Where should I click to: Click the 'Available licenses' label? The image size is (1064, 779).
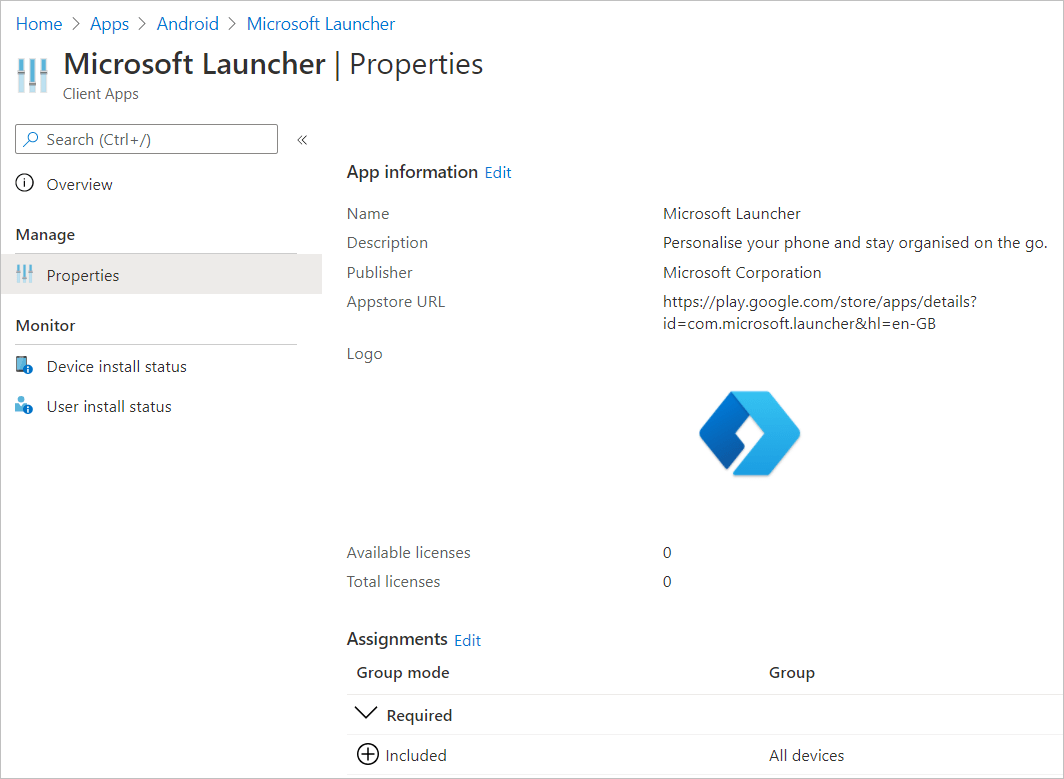coord(408,552)
